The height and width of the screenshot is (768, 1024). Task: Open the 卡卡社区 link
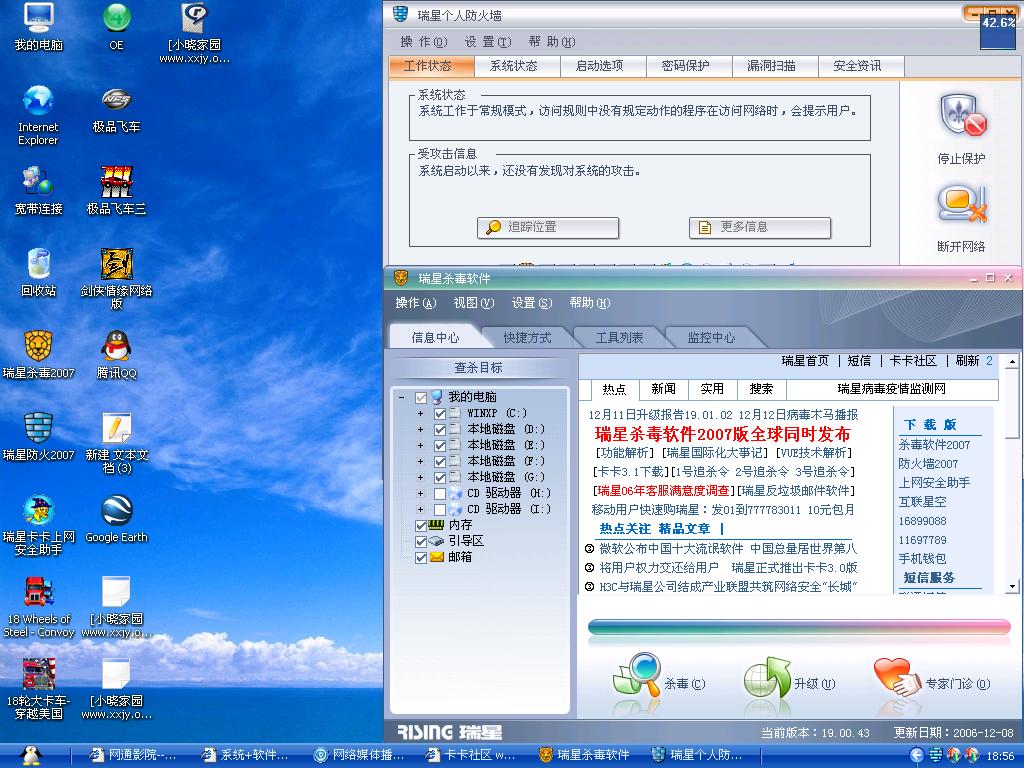[913, 361]
